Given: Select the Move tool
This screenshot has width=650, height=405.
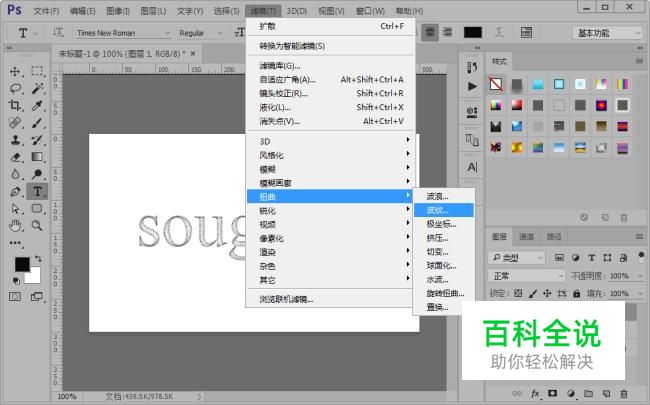Looking at the screenshot, I should point(15,71).
